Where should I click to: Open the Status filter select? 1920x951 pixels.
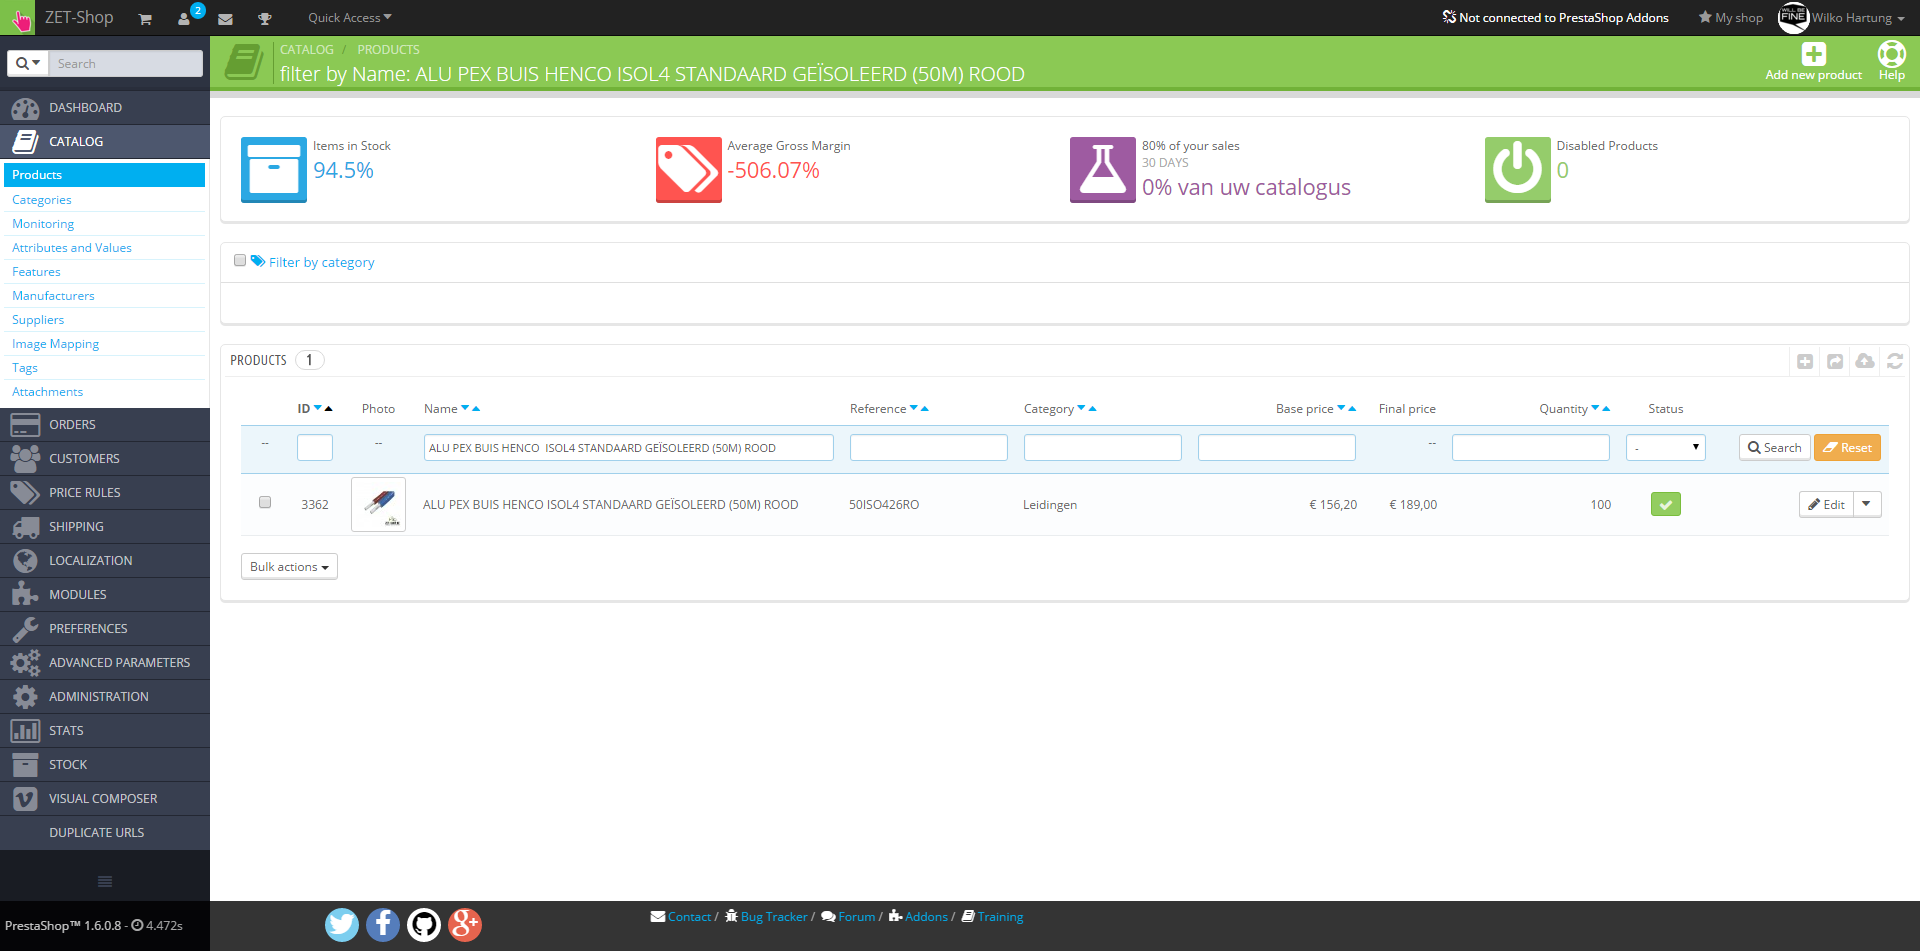pyautogui.click(x=1665, y=448)
